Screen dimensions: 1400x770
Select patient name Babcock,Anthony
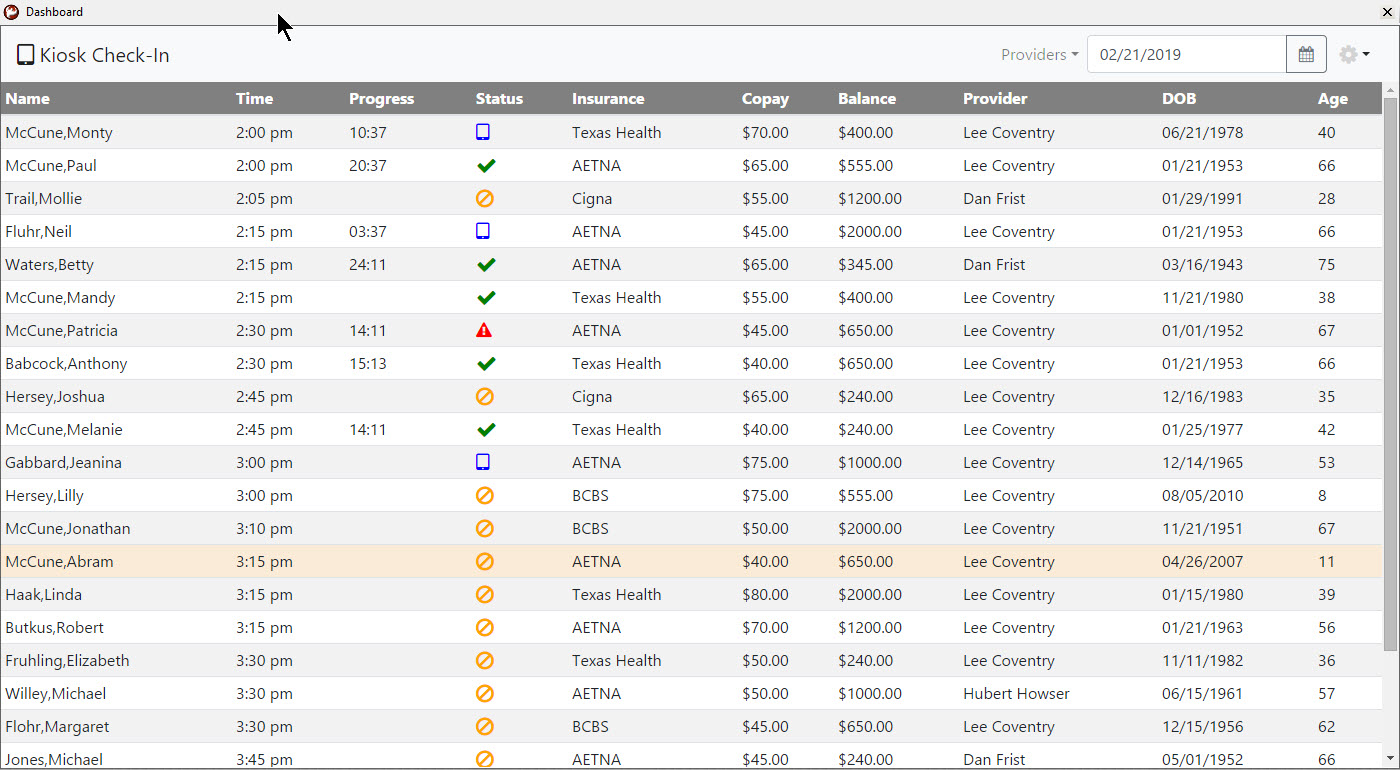click(66, 363)
